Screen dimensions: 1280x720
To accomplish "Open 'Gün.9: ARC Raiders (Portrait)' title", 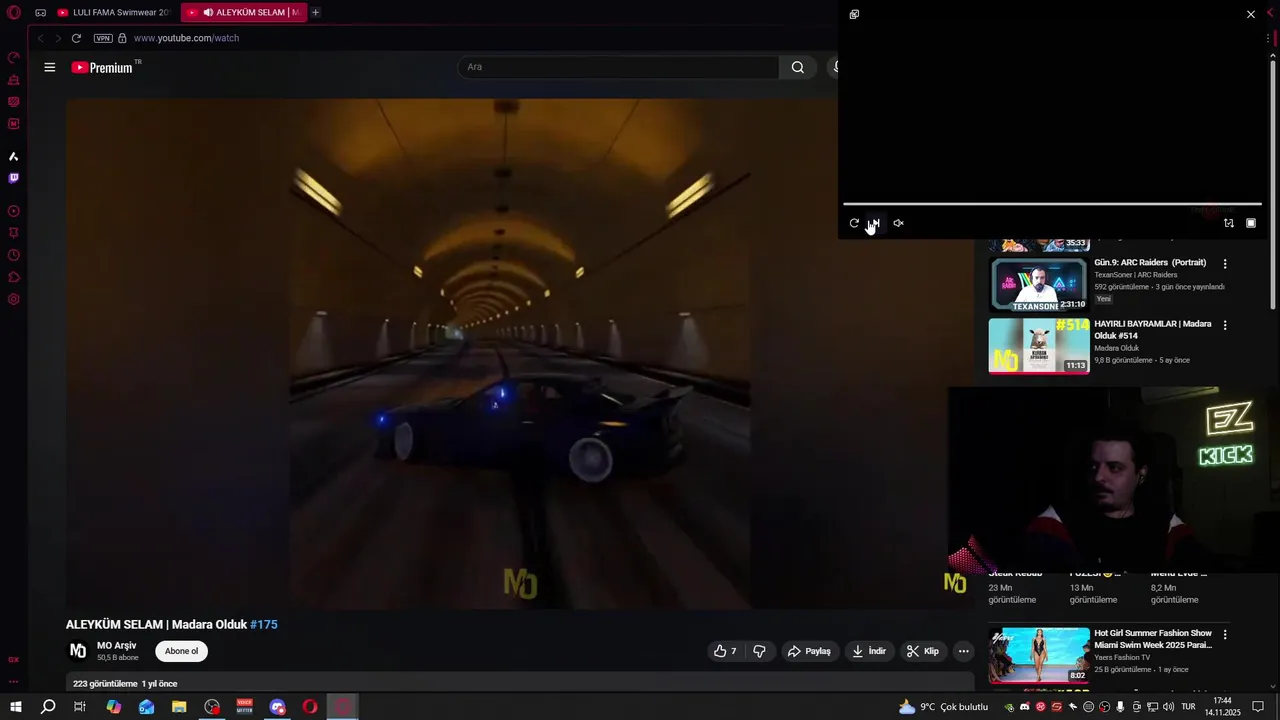I will click(1150, 263).
